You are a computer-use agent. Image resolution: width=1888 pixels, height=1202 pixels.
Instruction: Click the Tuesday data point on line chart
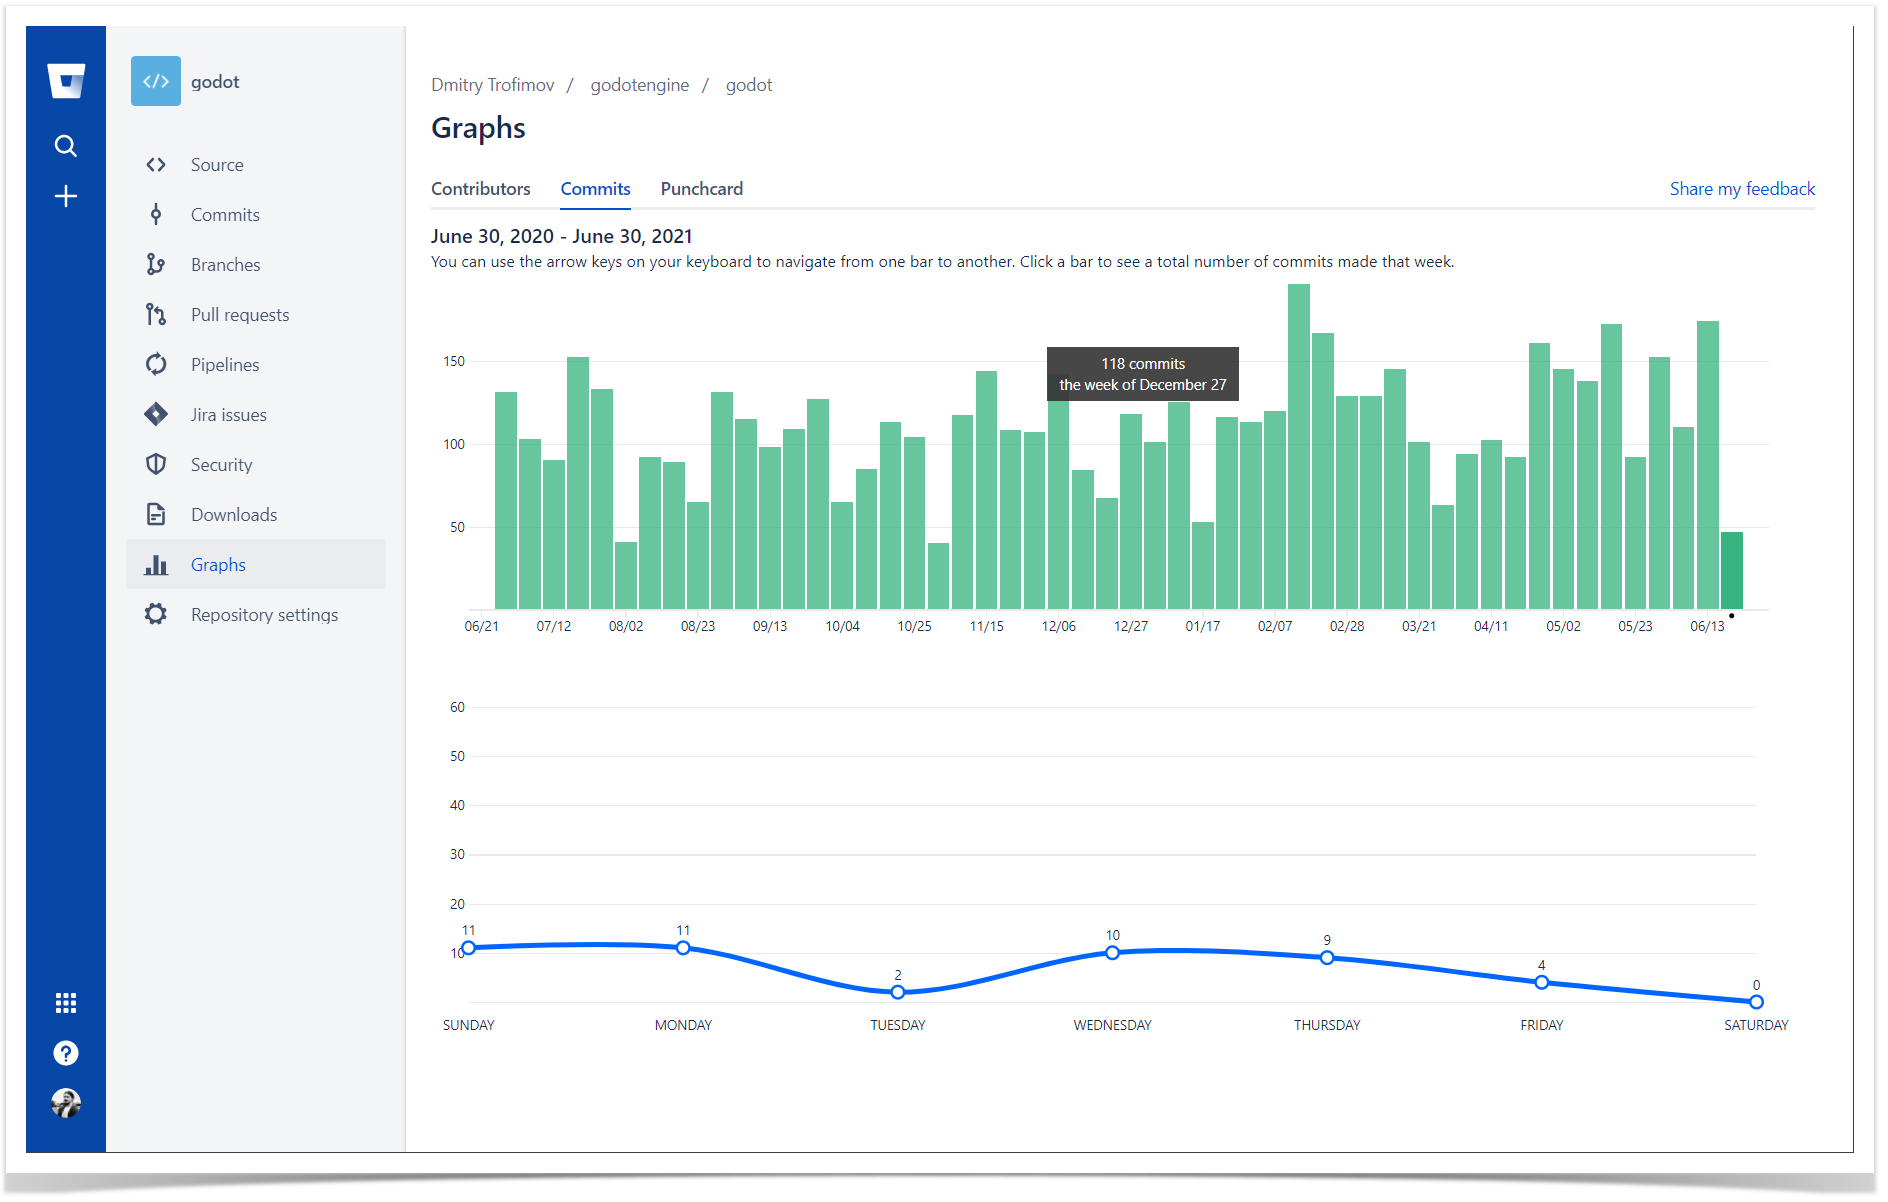897,992
